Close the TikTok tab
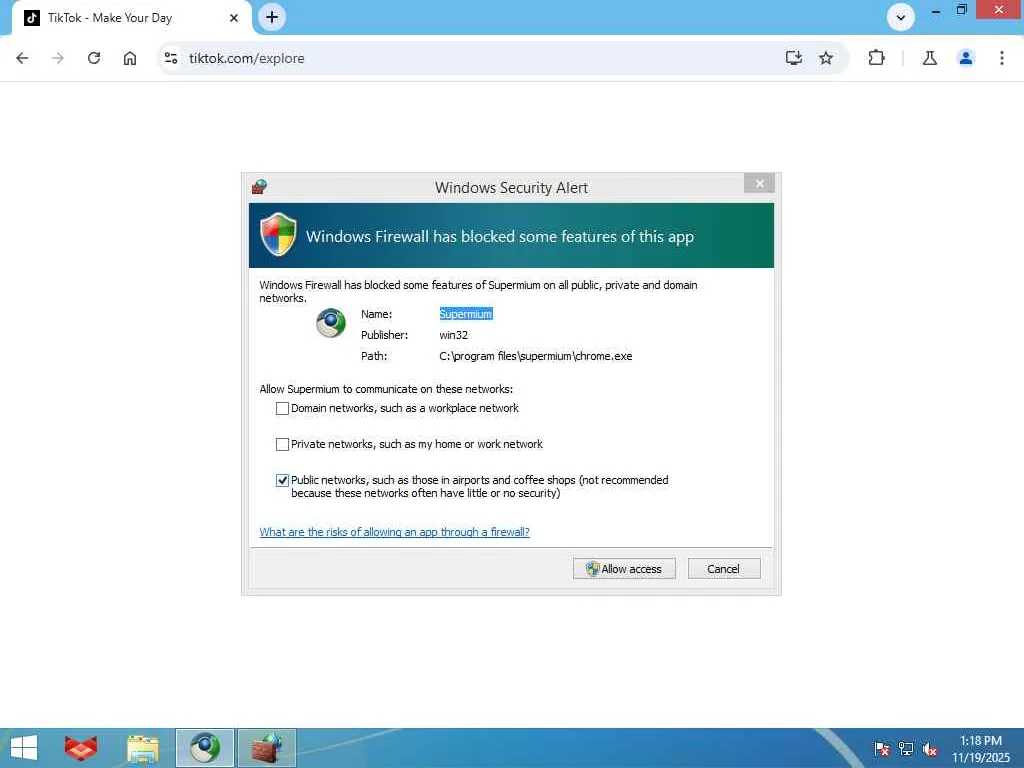1024x768 pixels. pos(234,18)
